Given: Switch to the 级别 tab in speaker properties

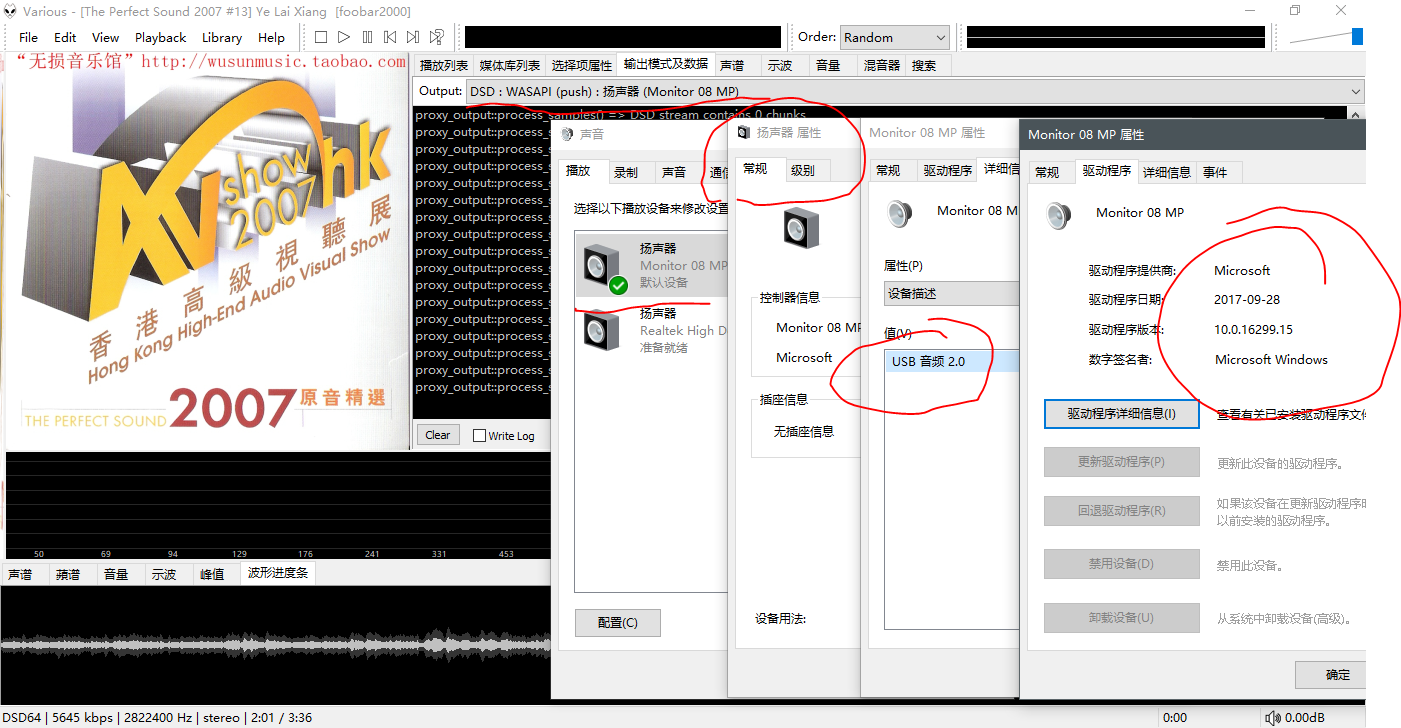Looking at the screenshot, I should pos(802,170).
